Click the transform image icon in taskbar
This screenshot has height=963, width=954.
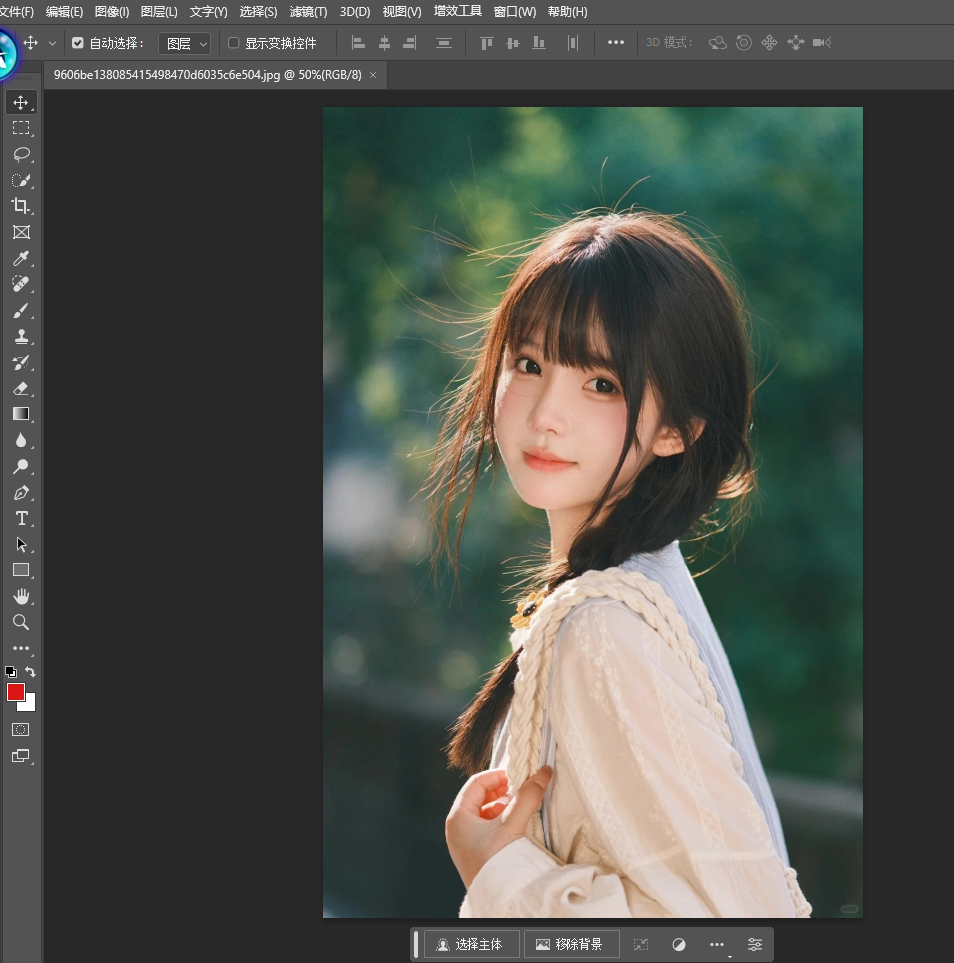[x=641, y=944]
